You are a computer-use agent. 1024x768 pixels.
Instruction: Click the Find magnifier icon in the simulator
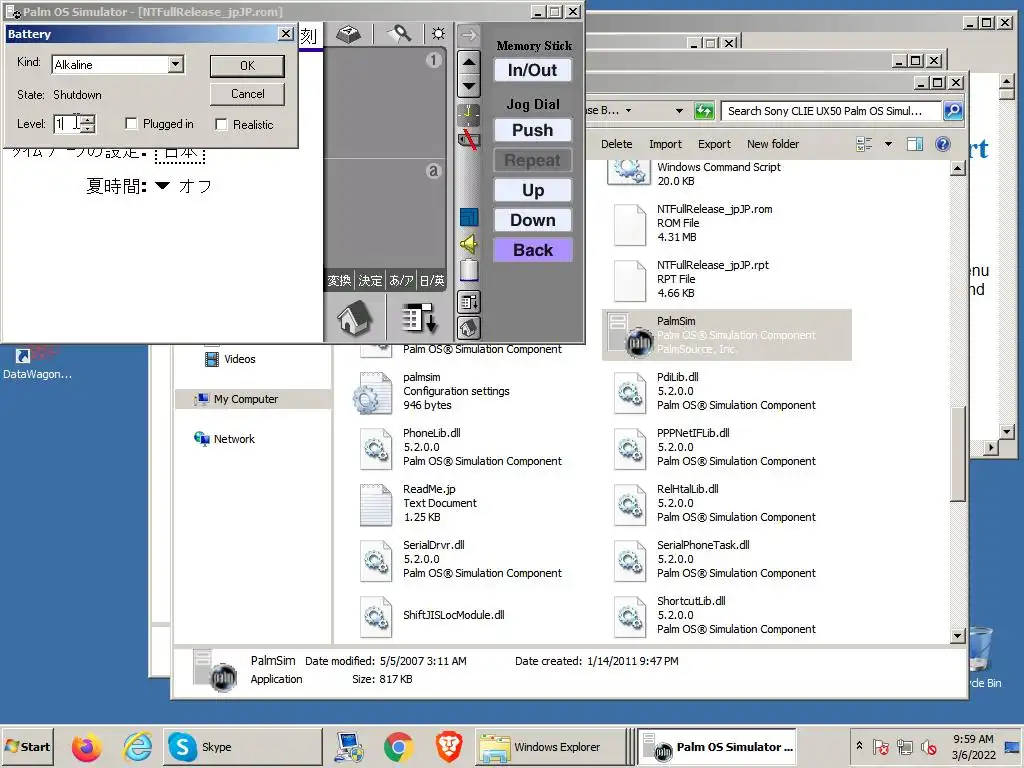[399, 34]
